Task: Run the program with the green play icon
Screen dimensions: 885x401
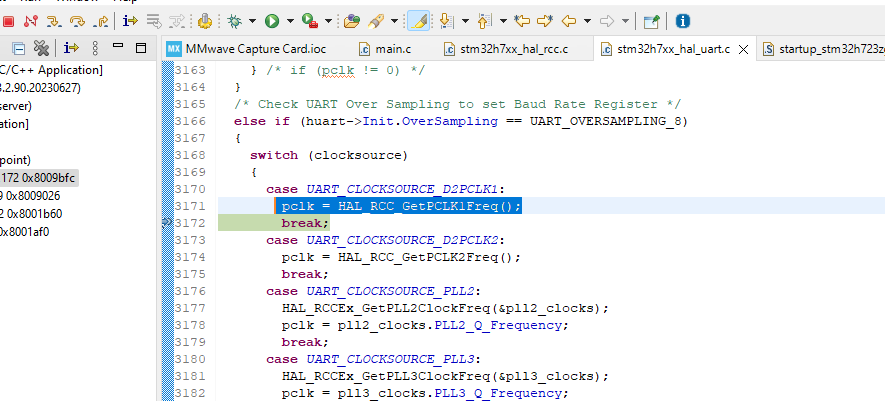Action: click(x=272, y=21)
